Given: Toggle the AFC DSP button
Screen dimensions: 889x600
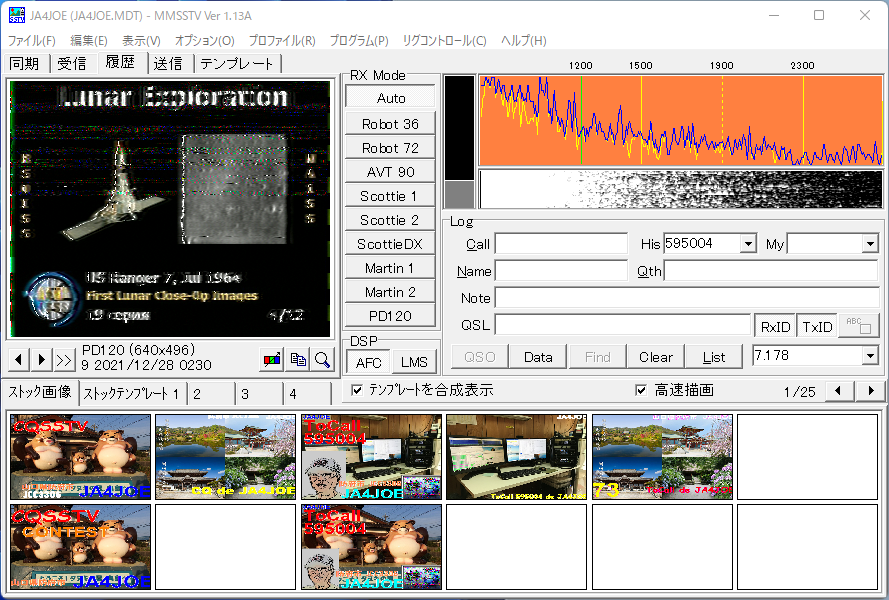Looking at the screenshot, I should (x=369, y=362).
